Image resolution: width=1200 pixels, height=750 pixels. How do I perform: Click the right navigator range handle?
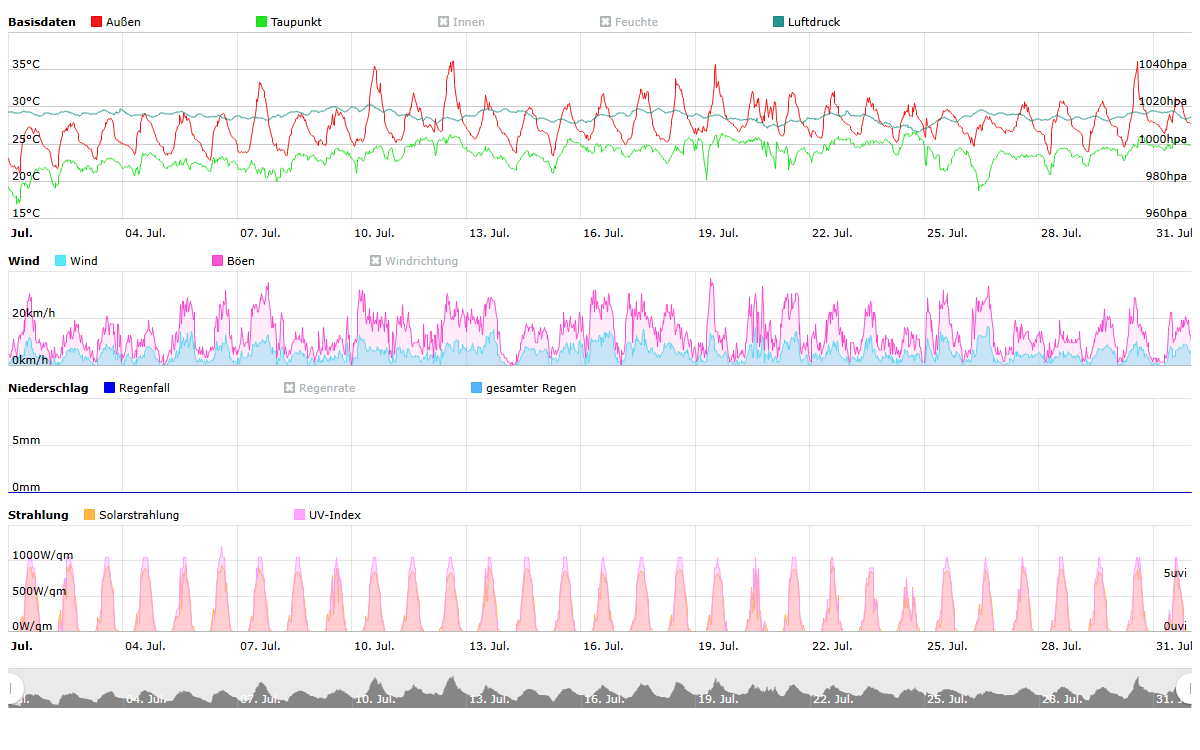[1185, 688]
